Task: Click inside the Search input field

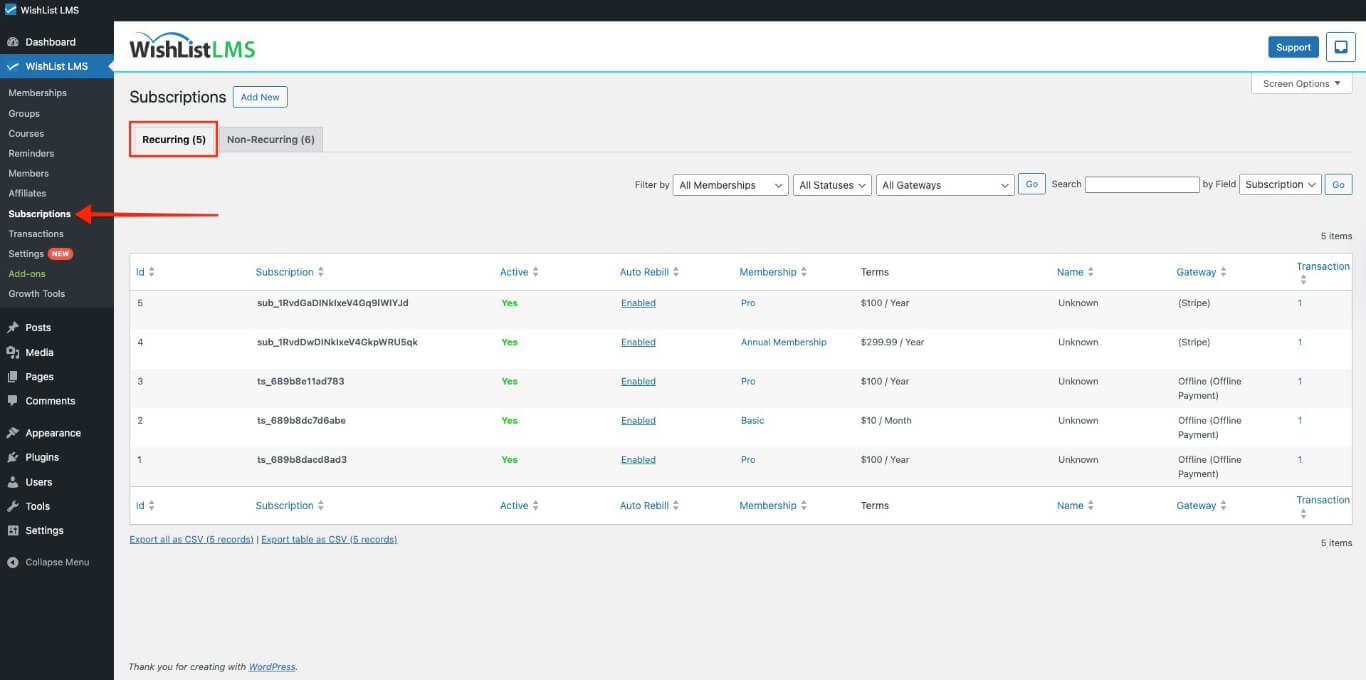Action: point(1142,184)
